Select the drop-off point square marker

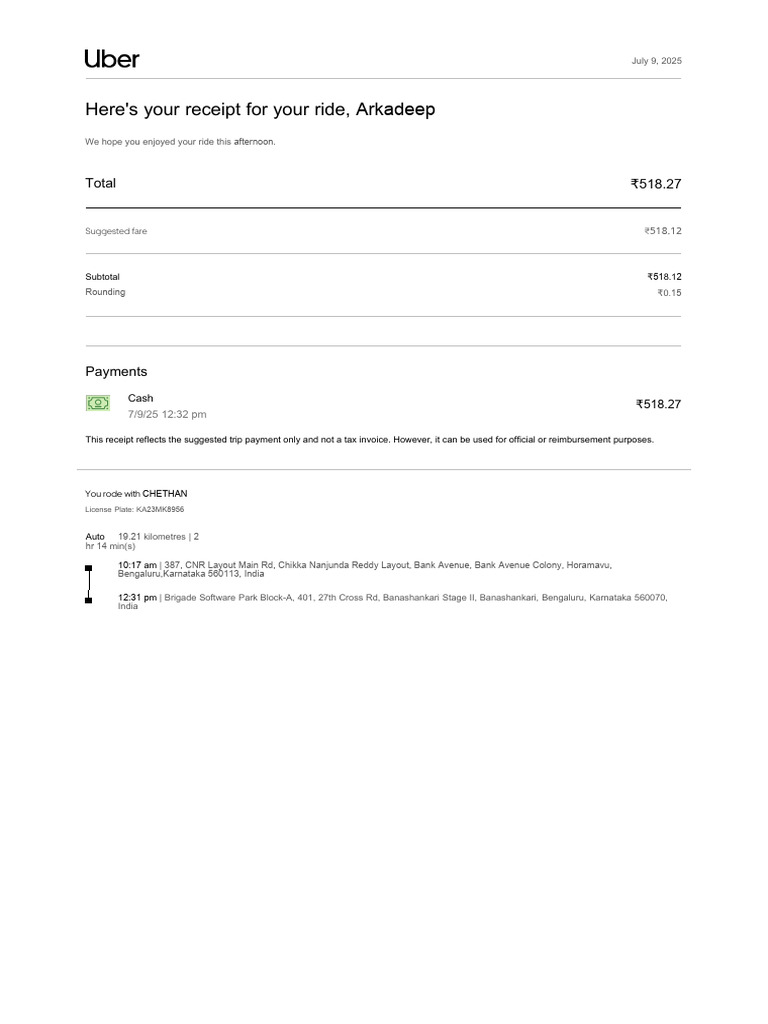88,600
